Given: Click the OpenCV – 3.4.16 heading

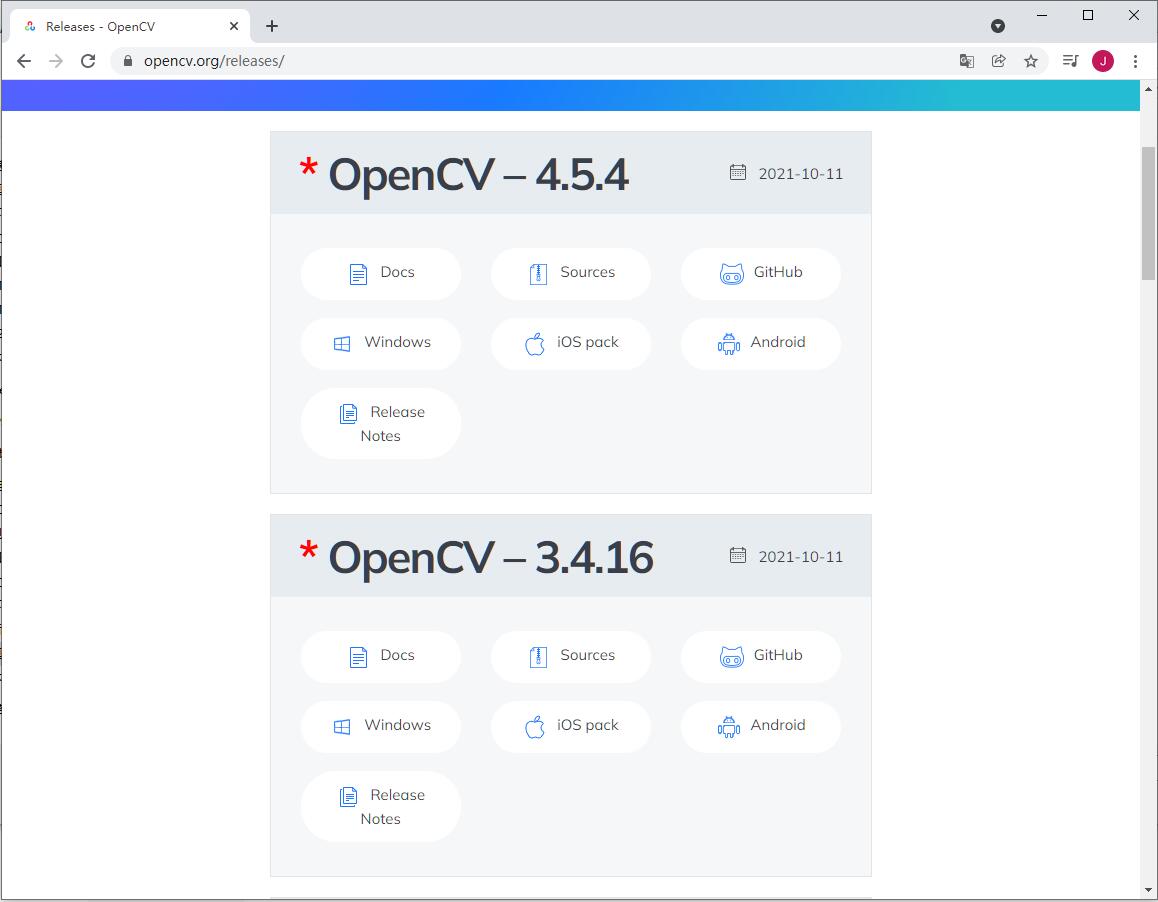Looking at the screenshot, I should 490,557.
